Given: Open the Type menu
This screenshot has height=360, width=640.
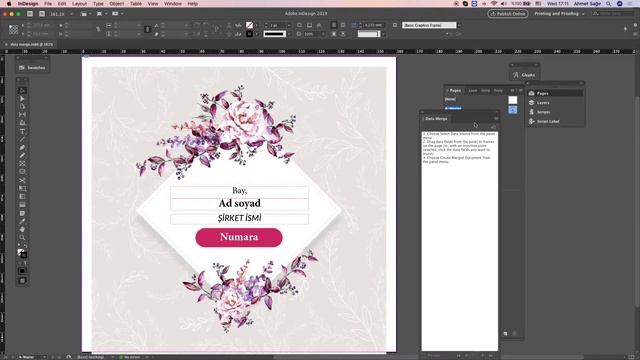Looking at the screenshot, I should tap(98, 4).
